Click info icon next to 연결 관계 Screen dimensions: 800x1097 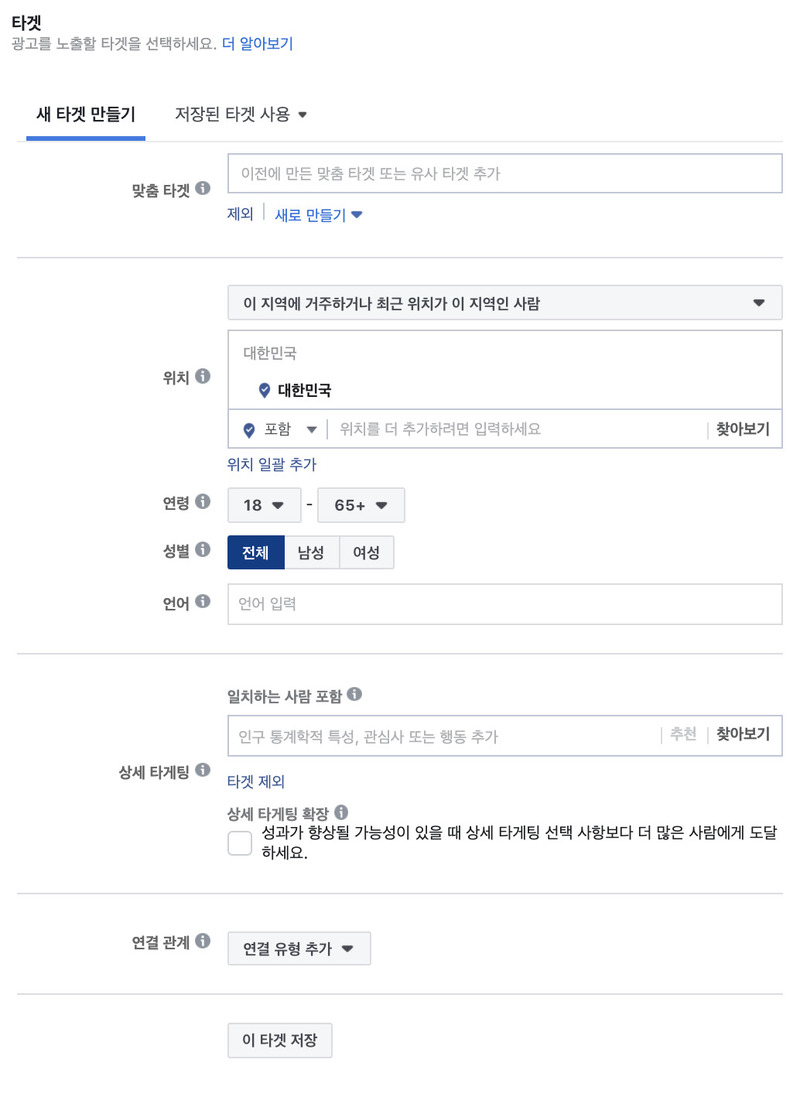pyautogui.click(x=203, y=941)
